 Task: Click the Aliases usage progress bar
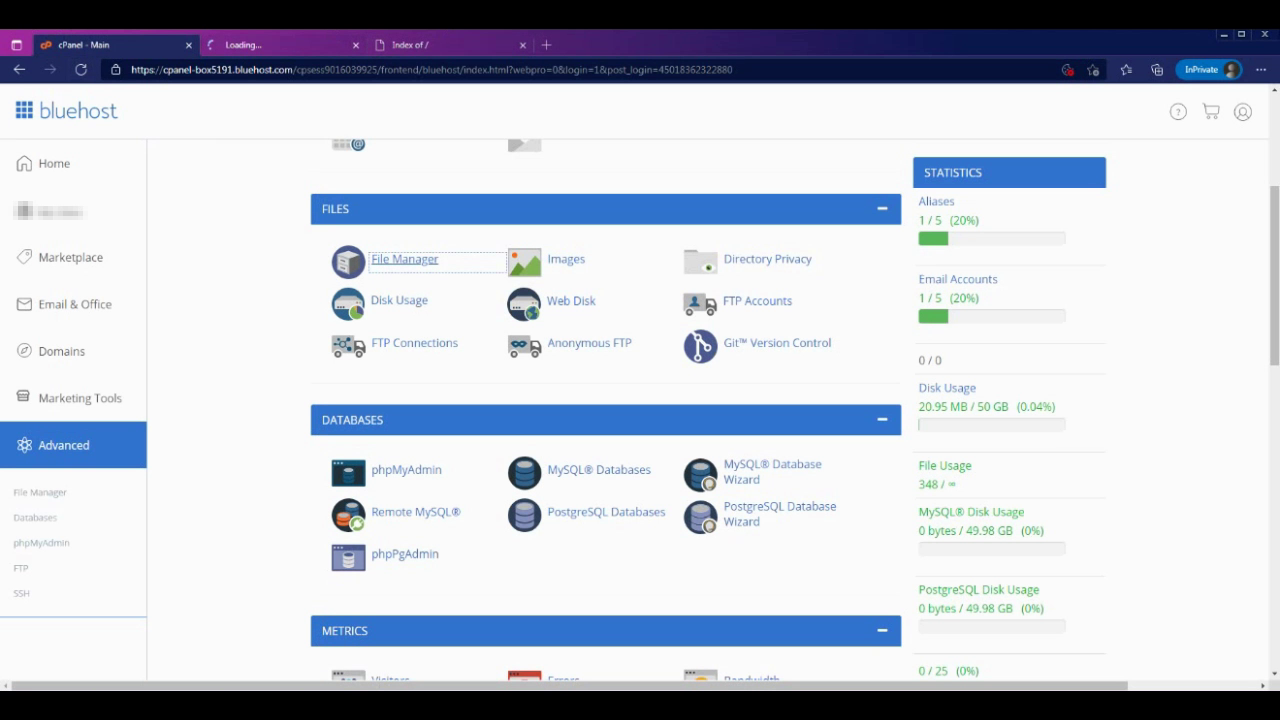click(x=991, y=239)
